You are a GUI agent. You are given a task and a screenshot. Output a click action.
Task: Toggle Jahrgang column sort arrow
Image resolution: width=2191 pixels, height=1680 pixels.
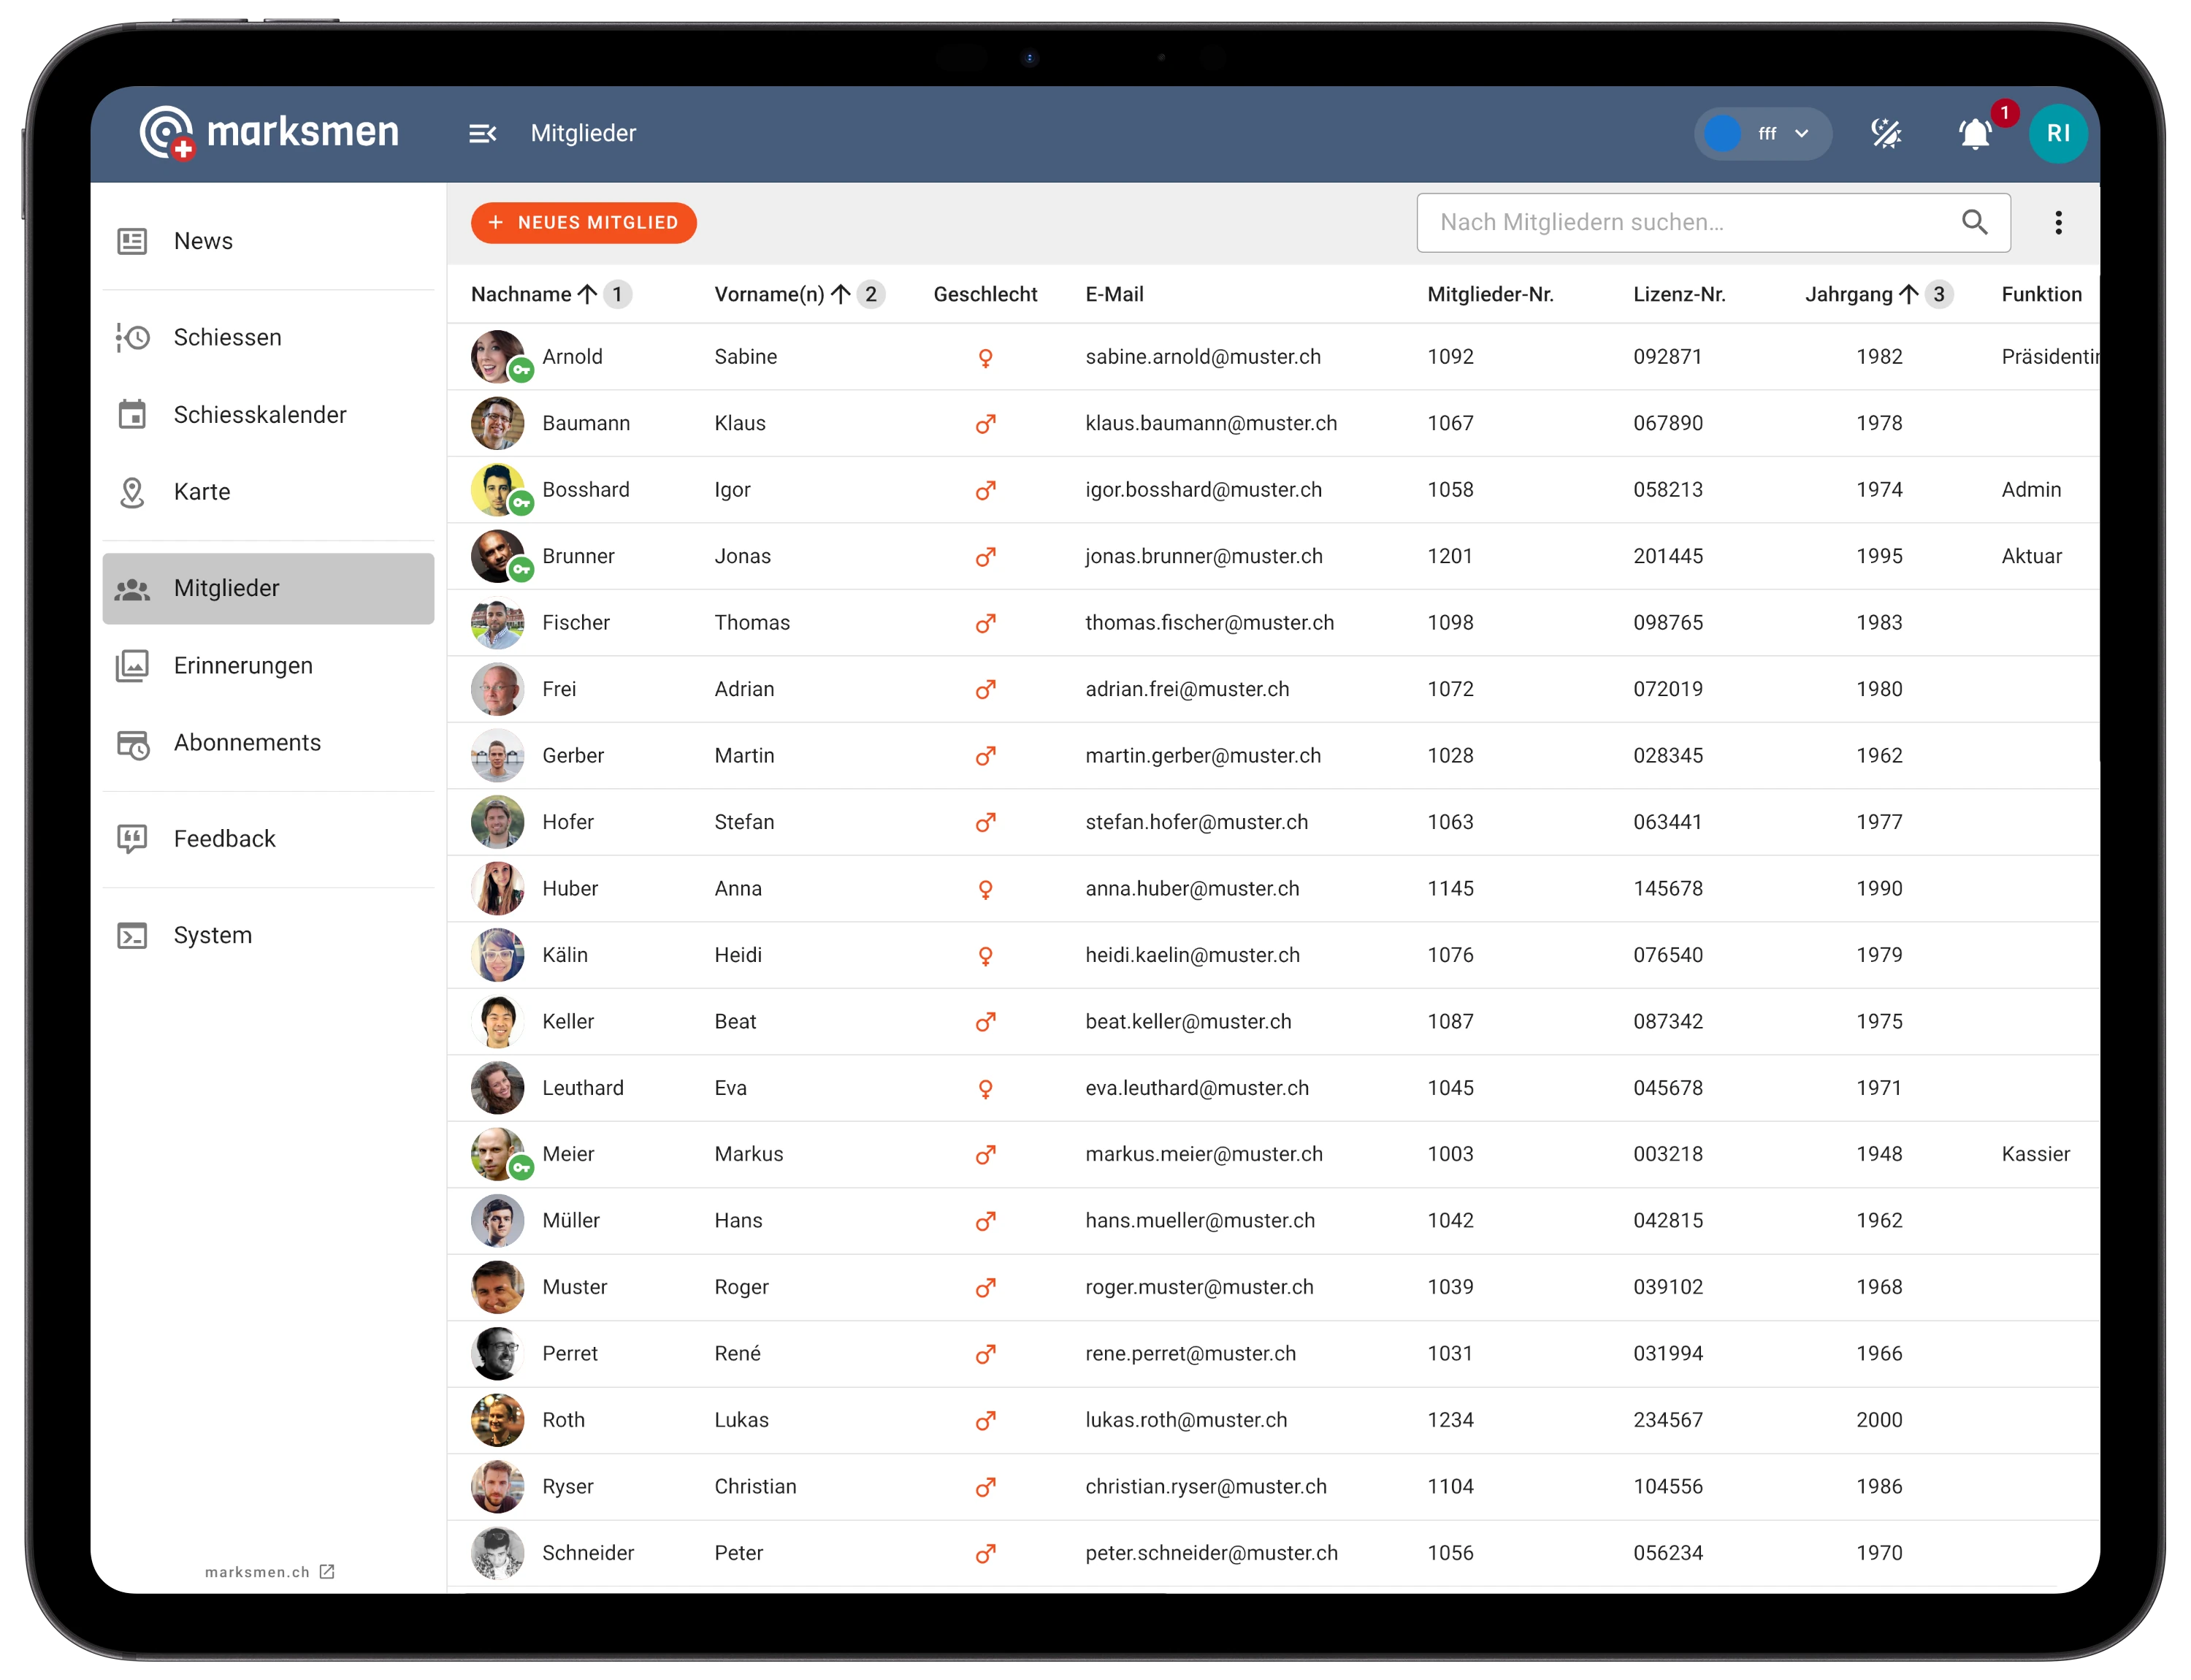click(x=1908, y=294)
